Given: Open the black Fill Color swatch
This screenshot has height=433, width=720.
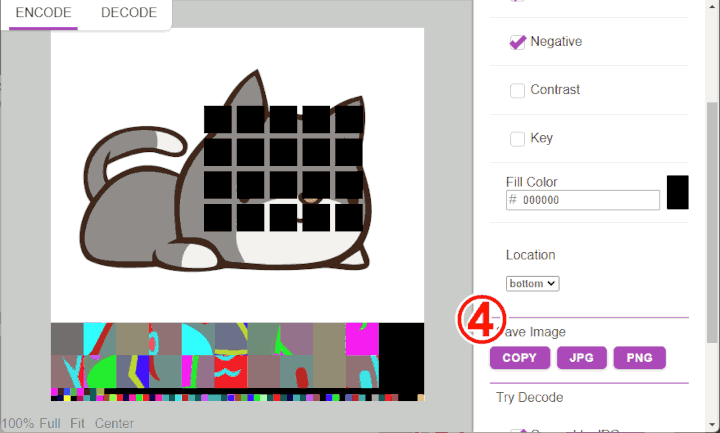Looking at the screenshot, I should point(677,192).
